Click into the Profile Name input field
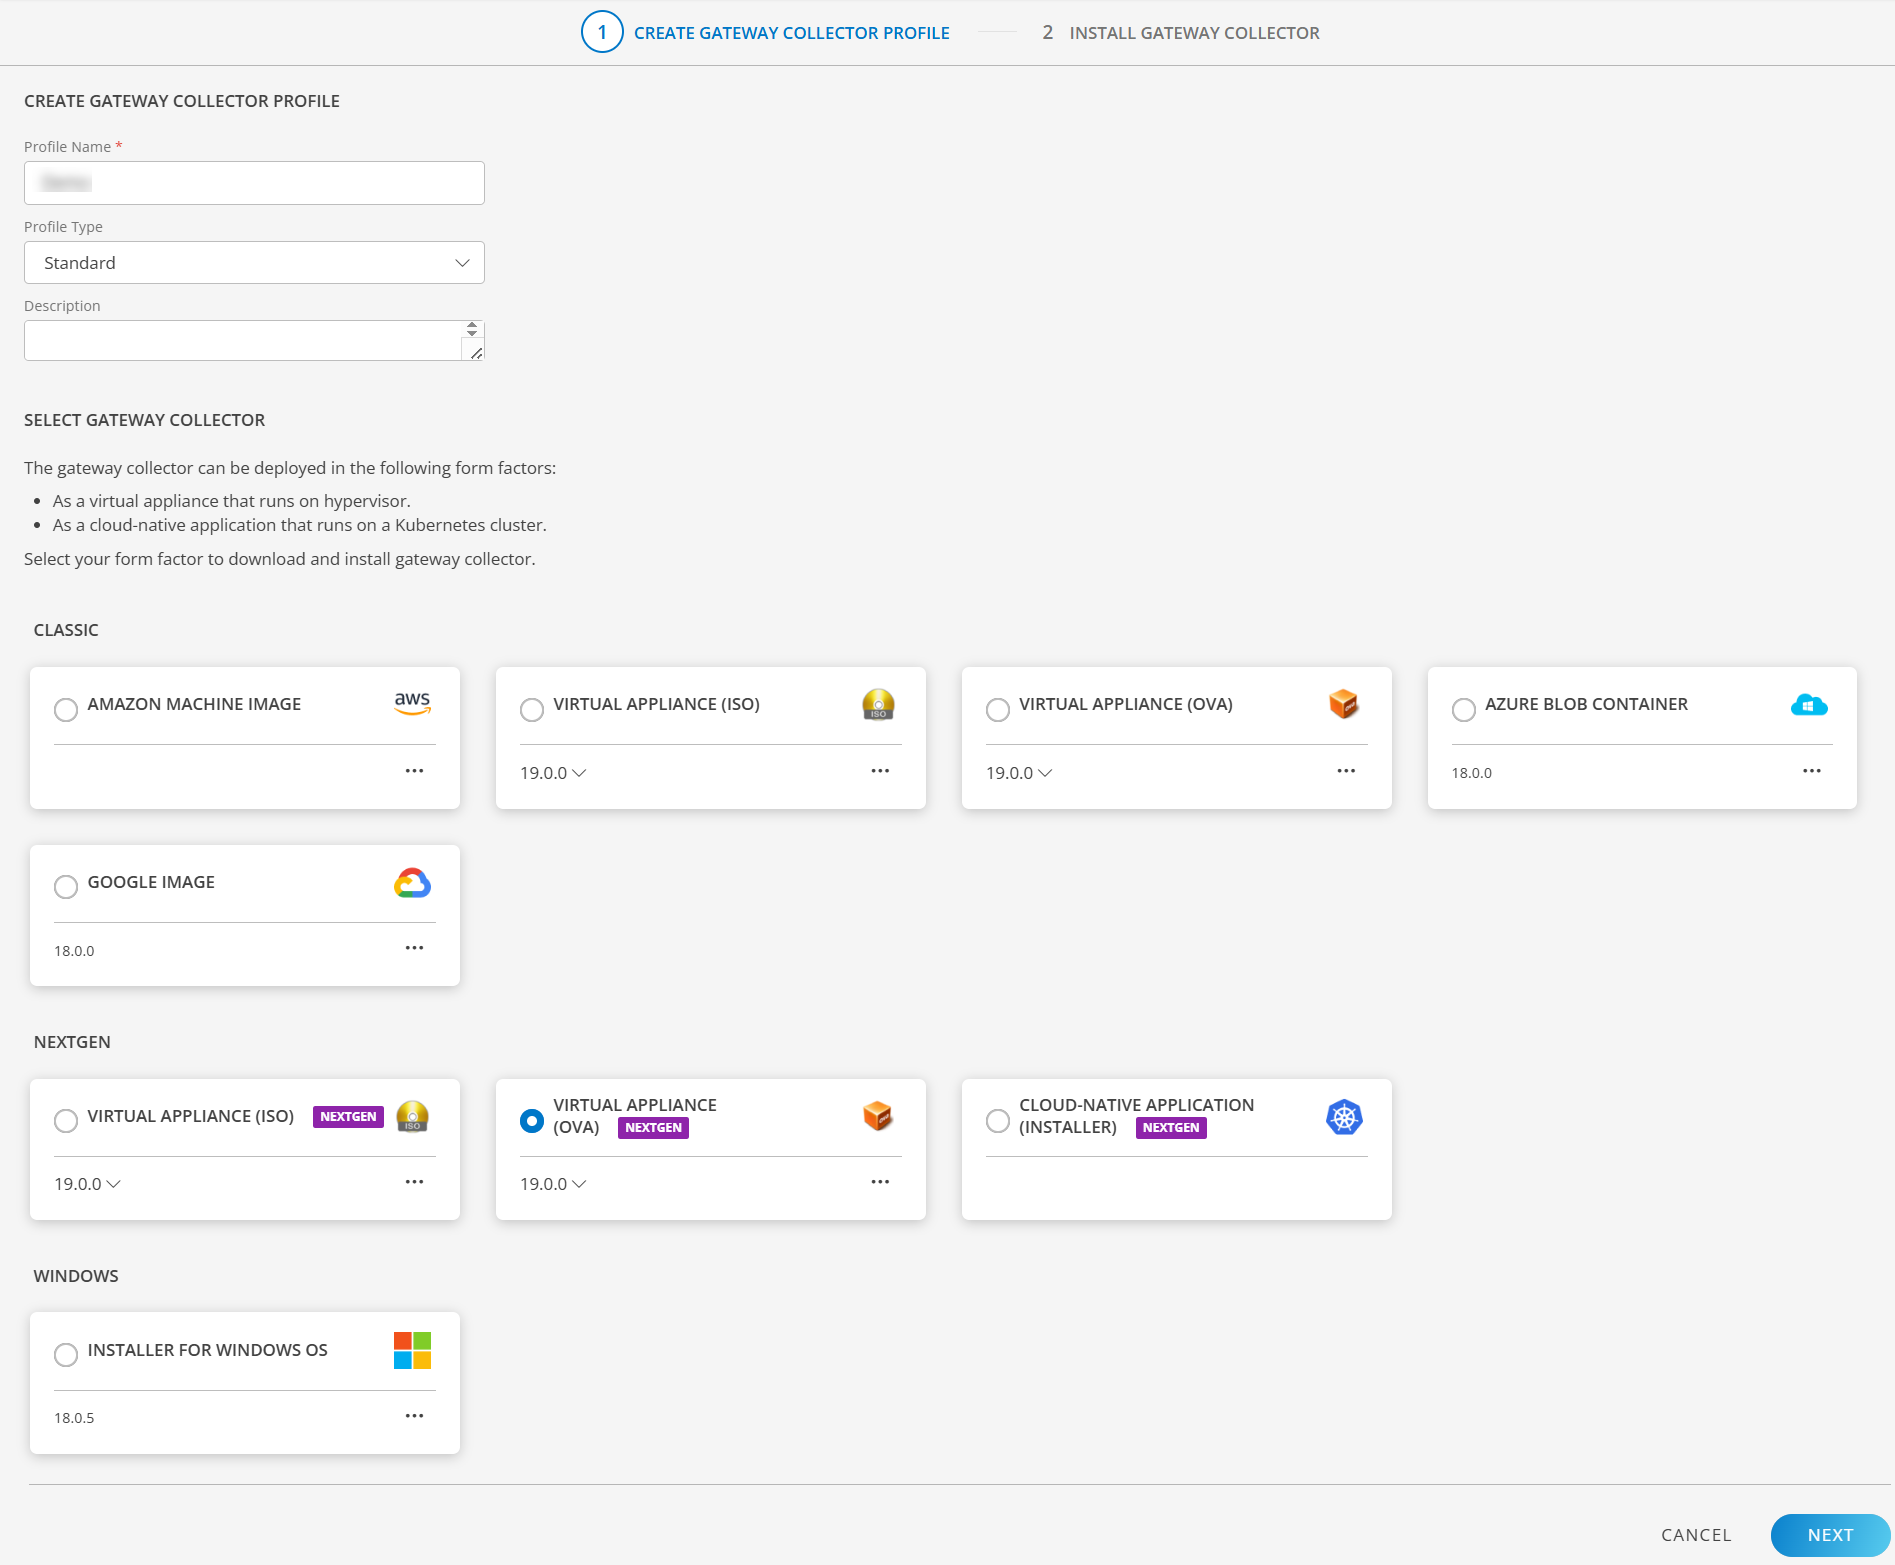 (x=254, y=183)
